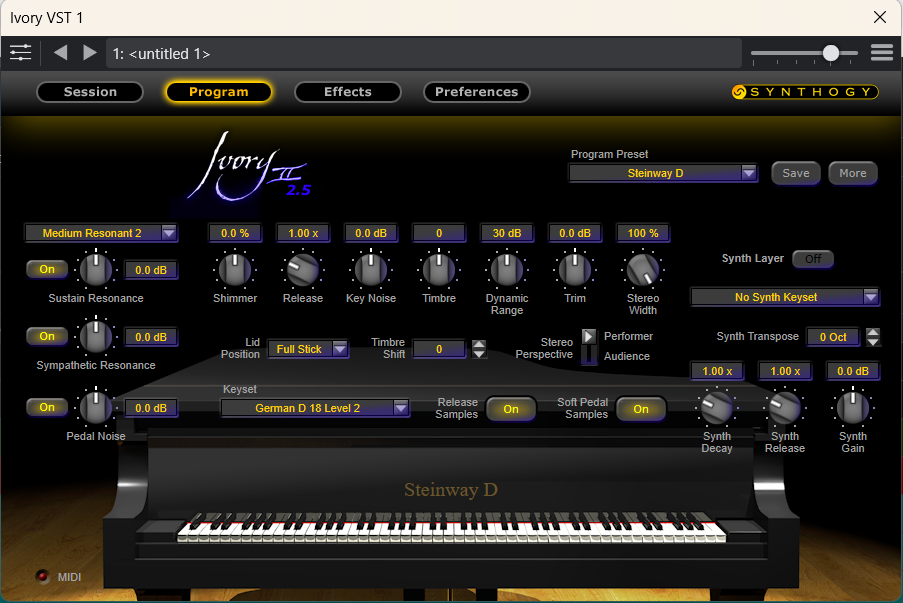Click the Release 1.00 x value field
Screen dimensions: 903x603
pos(303,233)
